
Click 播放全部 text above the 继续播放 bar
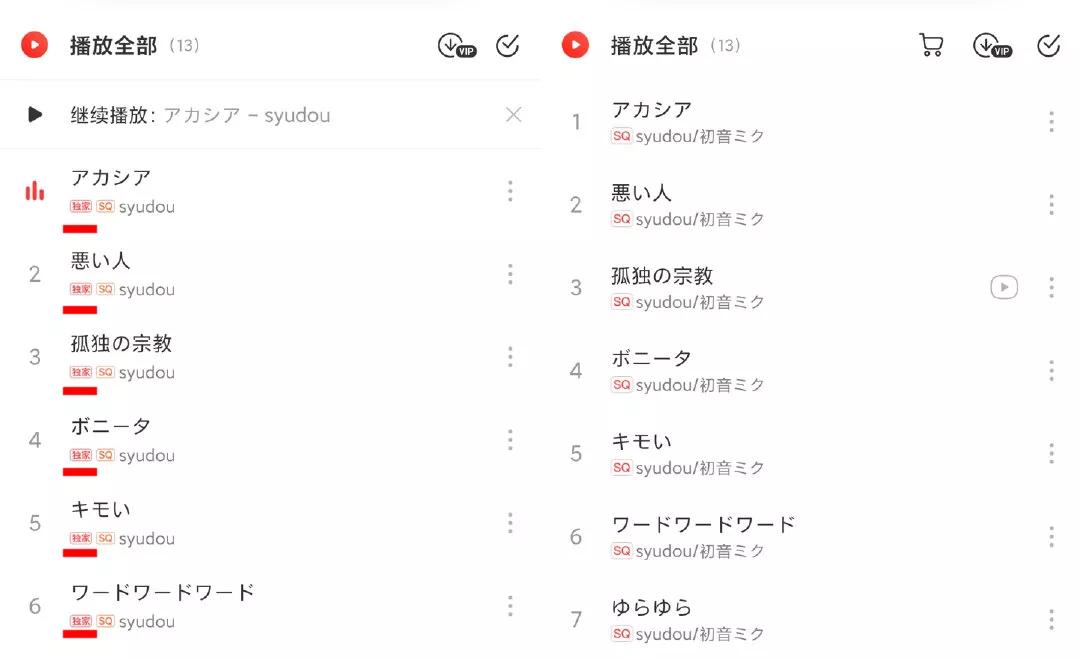click(113, 46)
